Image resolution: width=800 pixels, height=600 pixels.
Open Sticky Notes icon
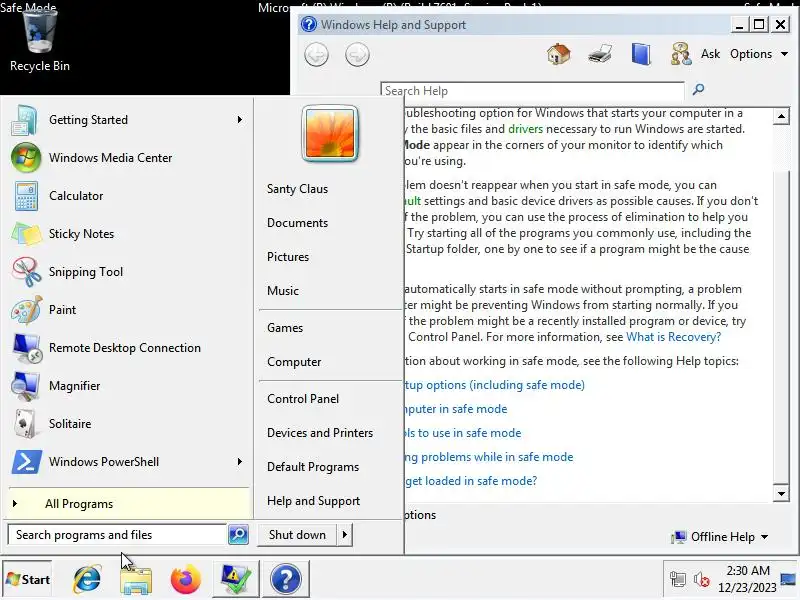pyautogui.click(x=26, y=234)
